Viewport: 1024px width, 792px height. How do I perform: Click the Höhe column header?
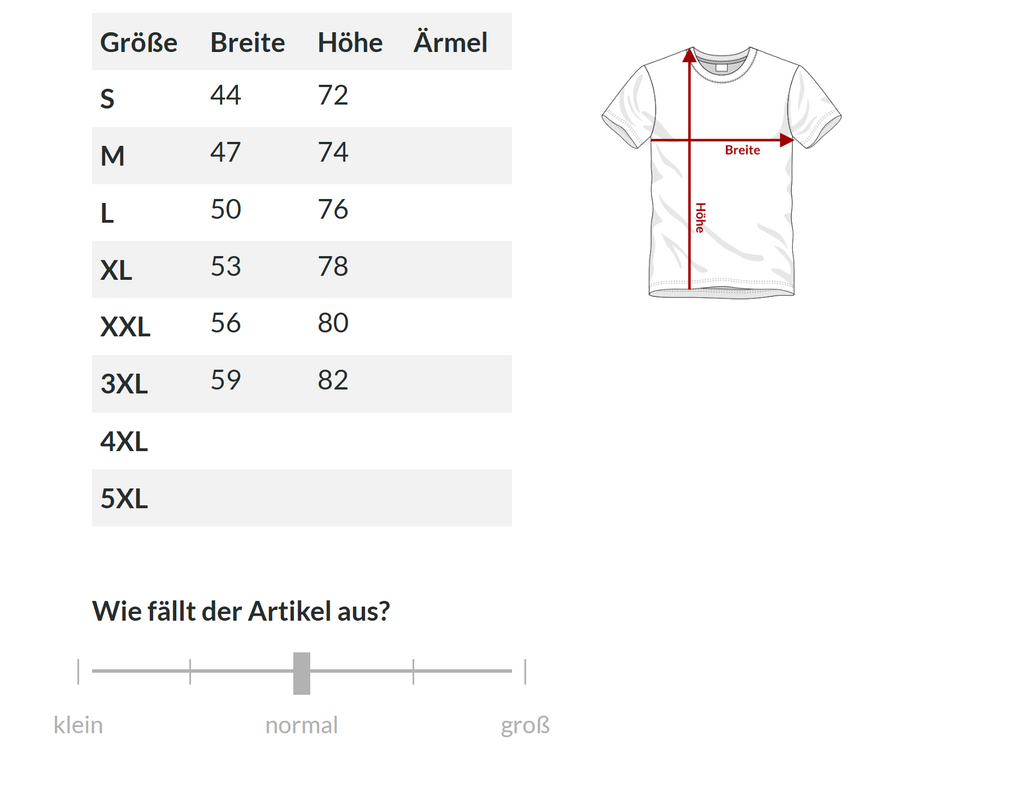350,42
